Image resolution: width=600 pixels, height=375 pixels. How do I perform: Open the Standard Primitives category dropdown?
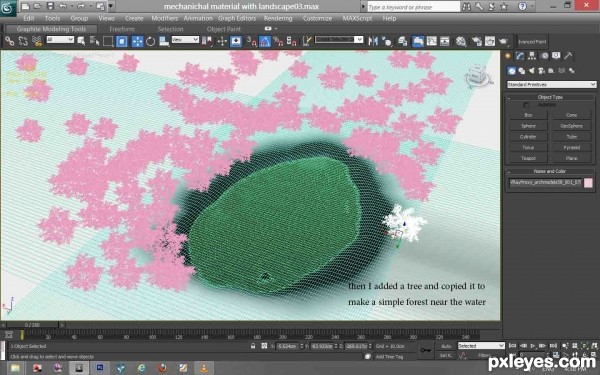[x=551, y=85]
